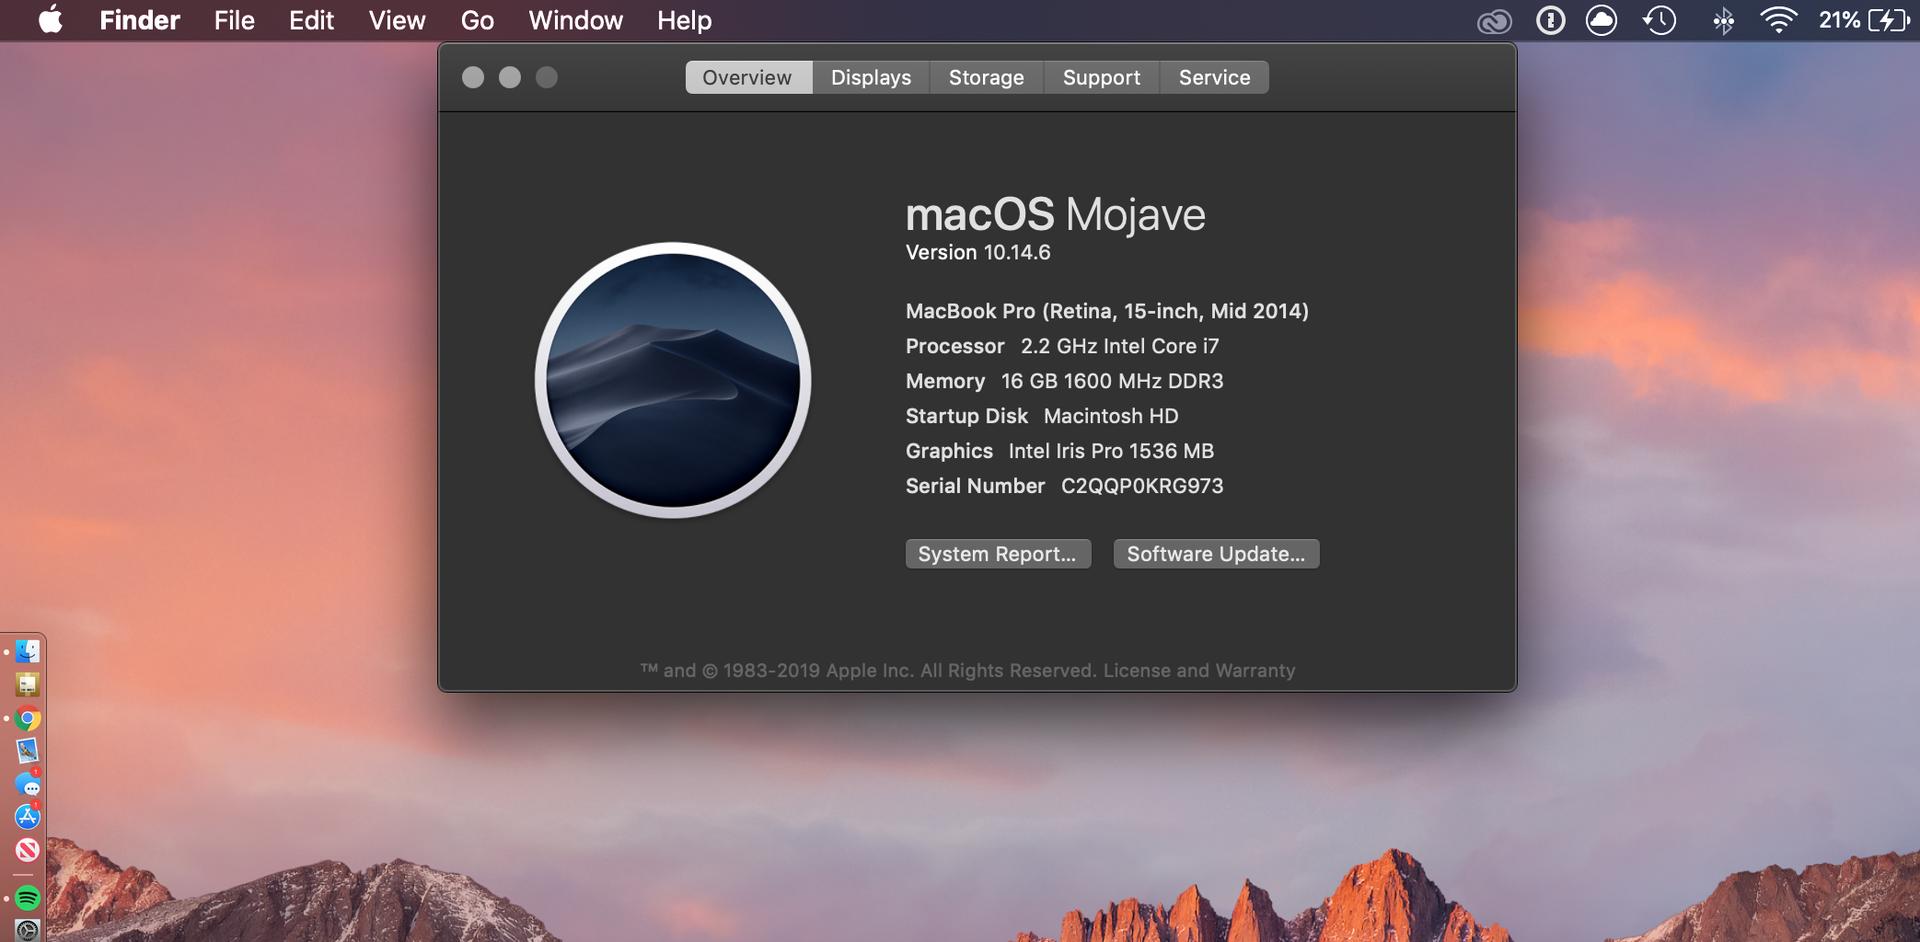Click the serial number C2QQP0KRG973

point(1142,486)
